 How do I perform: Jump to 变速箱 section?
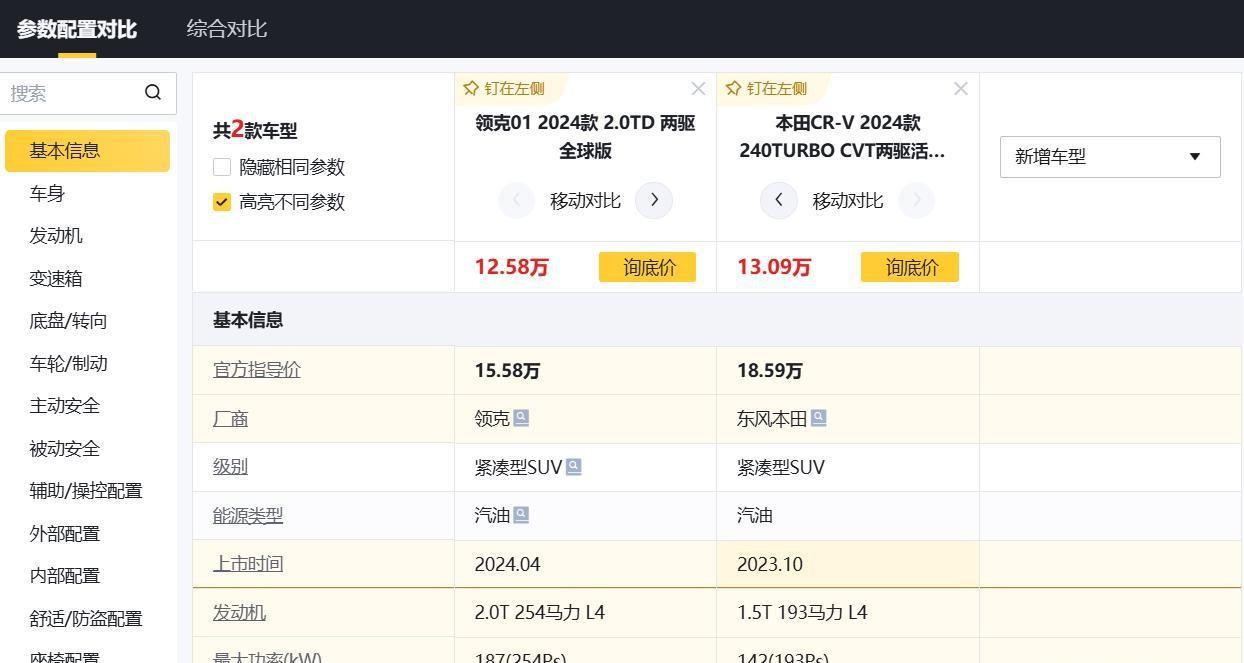[56, 278]
